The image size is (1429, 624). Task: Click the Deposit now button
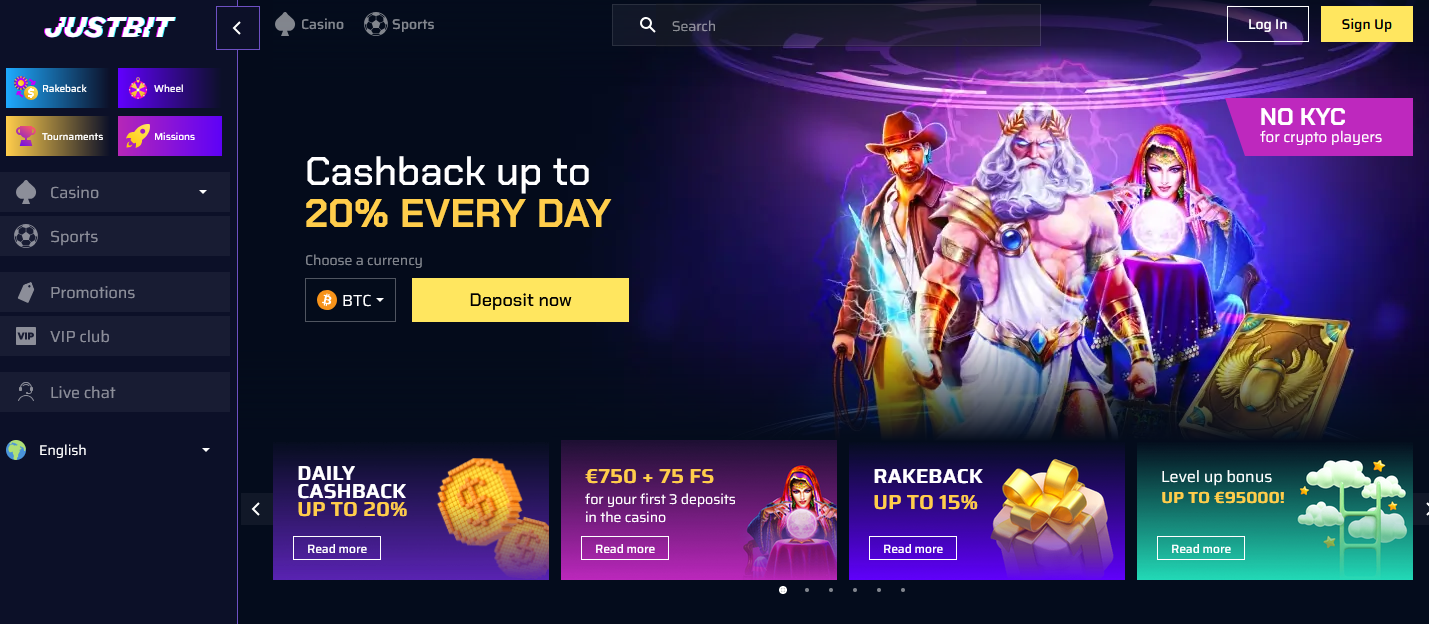[x=520, y=300]
